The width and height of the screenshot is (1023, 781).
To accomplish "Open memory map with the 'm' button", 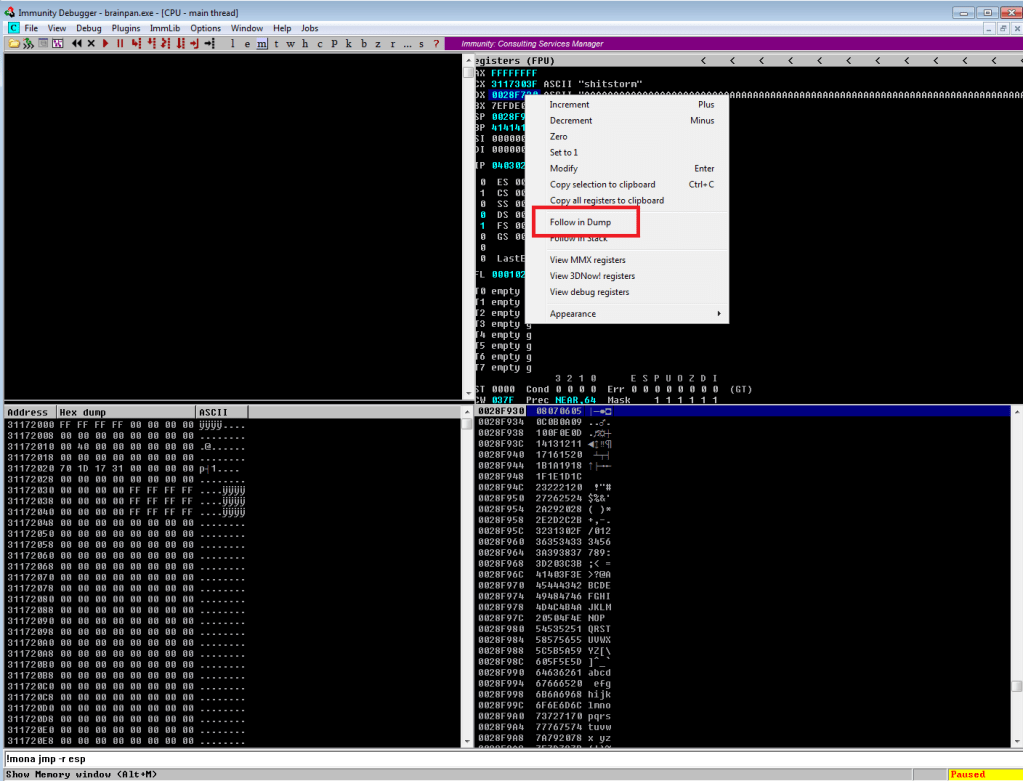I will coord(261,44).
